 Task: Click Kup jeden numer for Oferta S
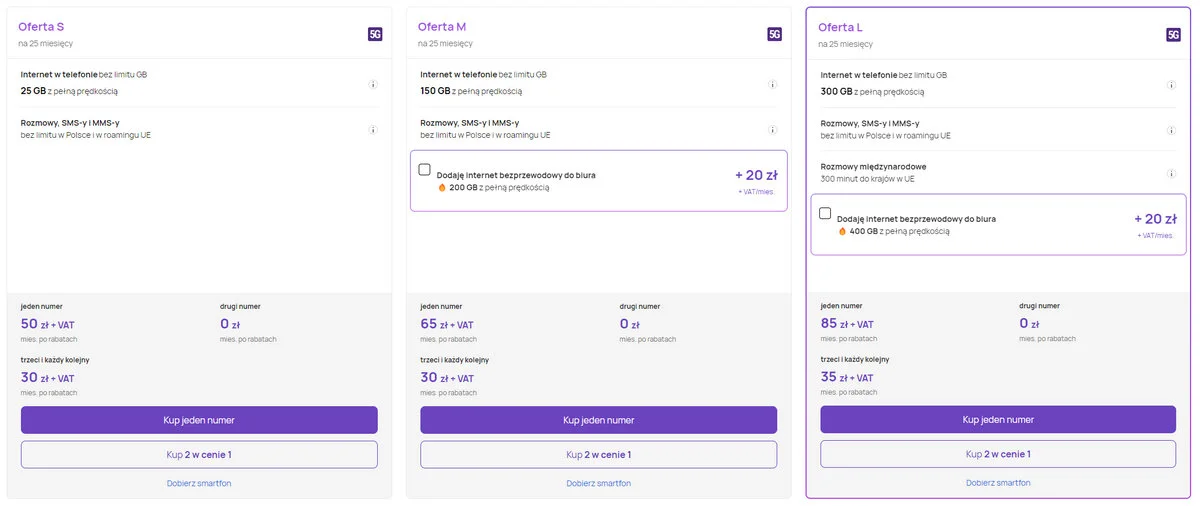click(x=199, y=420)
